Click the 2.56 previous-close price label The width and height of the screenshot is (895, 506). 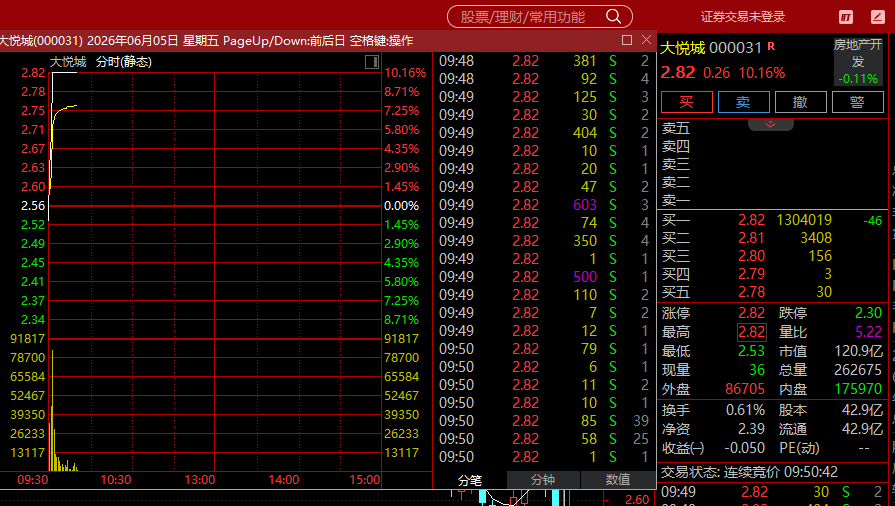[x=33, y=206]
